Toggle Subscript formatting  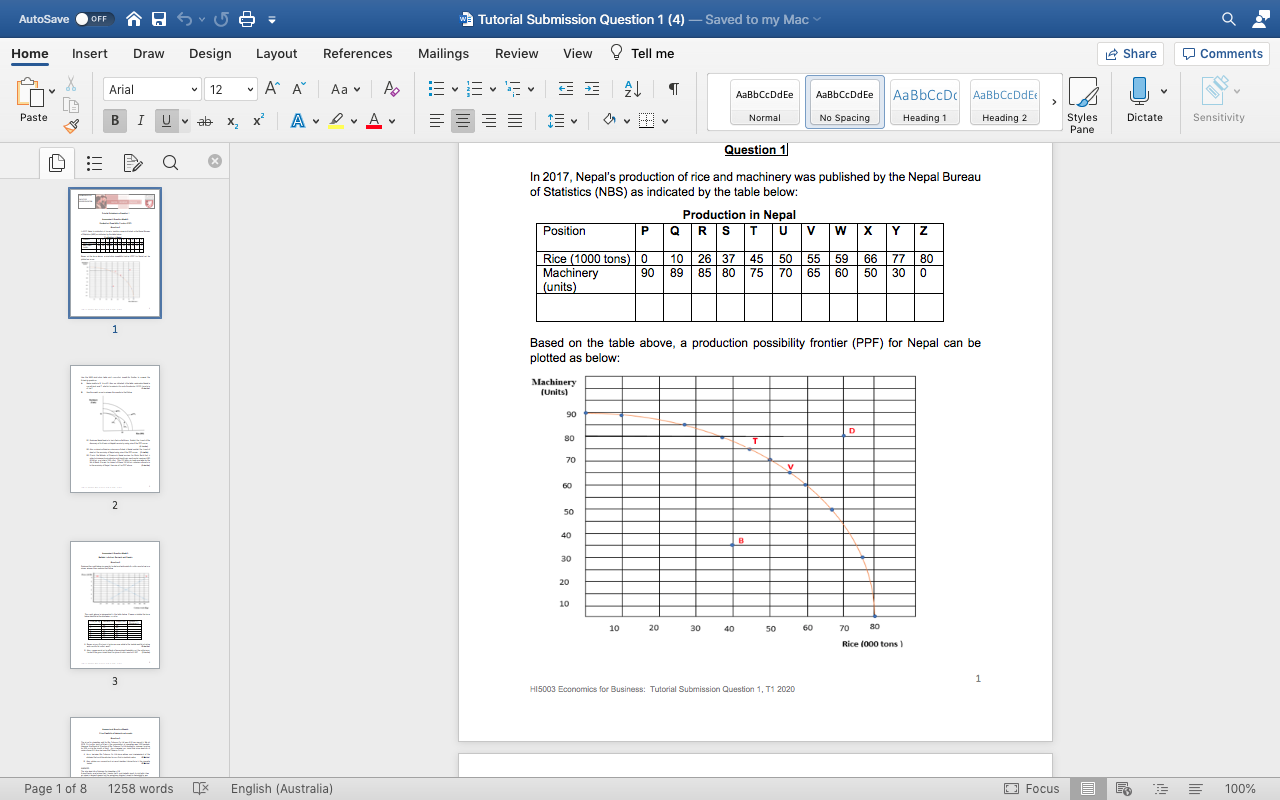click(232, 121)
